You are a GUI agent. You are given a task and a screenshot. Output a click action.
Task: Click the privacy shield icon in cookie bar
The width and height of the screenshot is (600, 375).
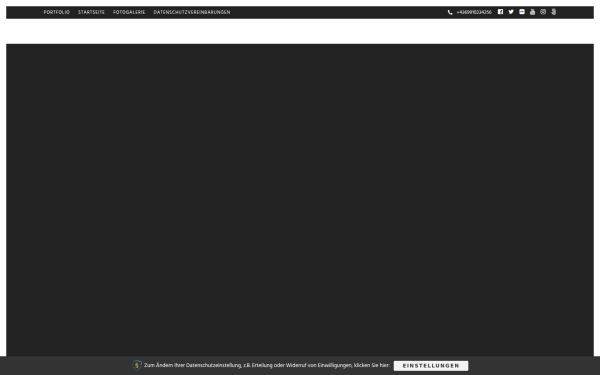(x=137, y=365)
